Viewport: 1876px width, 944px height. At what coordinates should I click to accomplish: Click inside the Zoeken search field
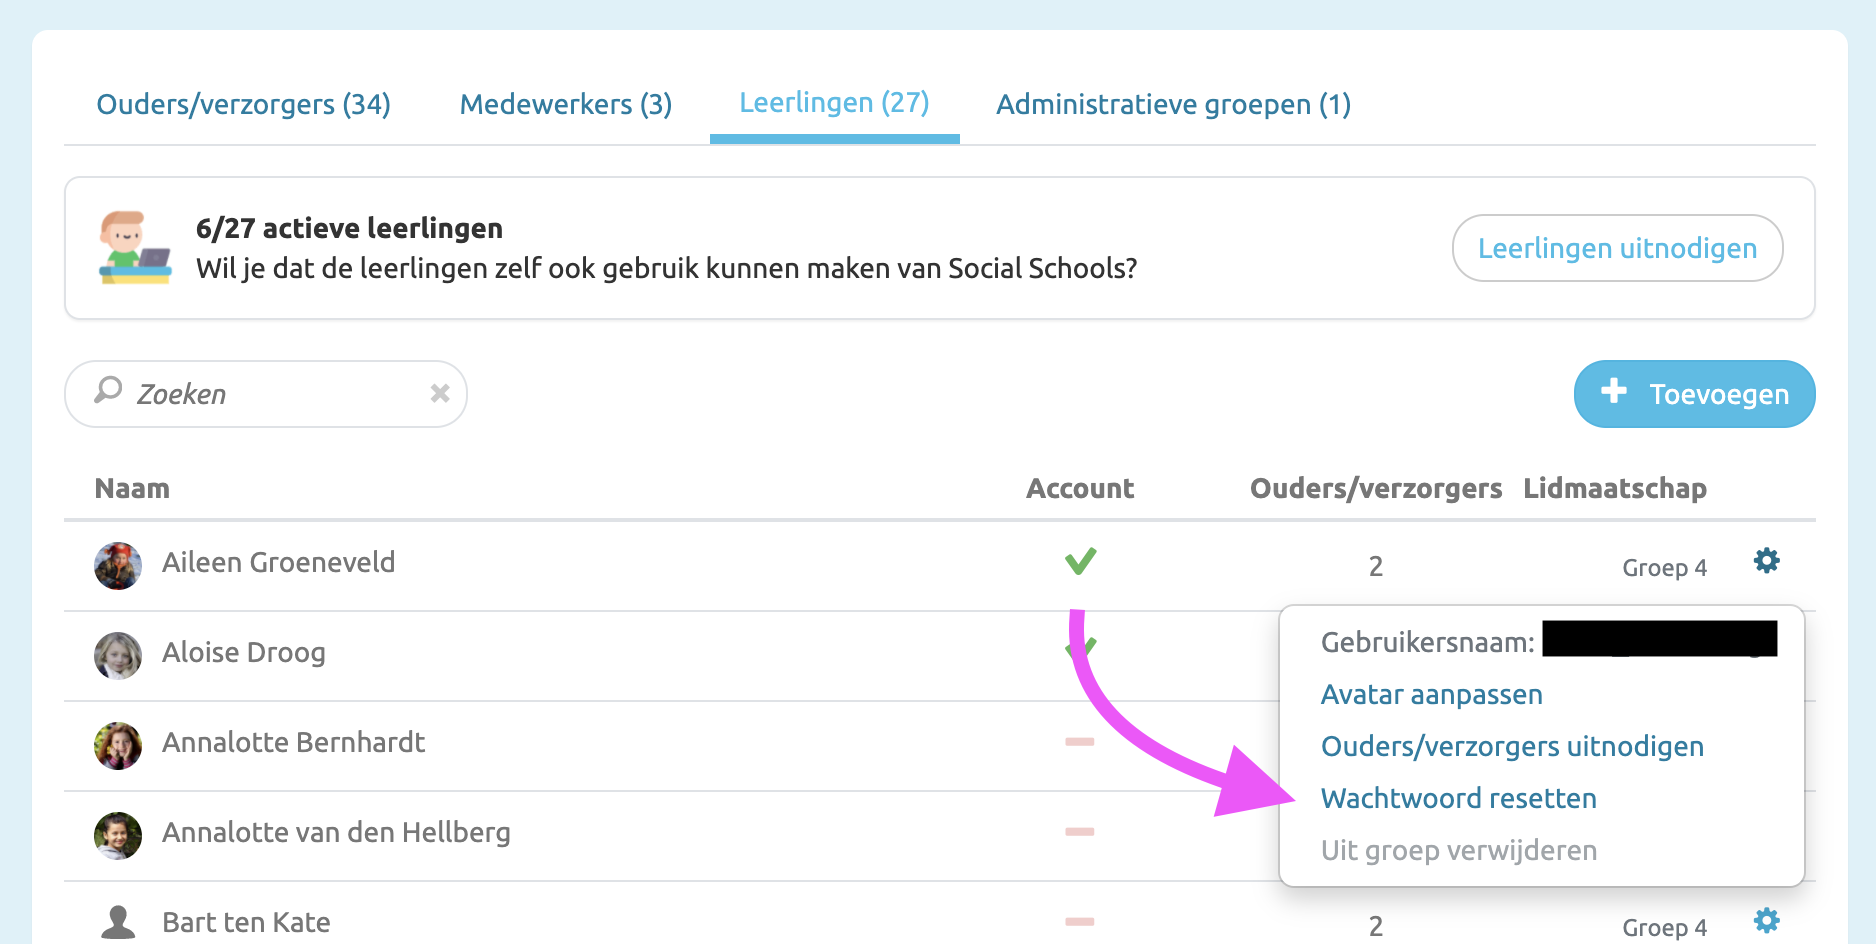250,393
